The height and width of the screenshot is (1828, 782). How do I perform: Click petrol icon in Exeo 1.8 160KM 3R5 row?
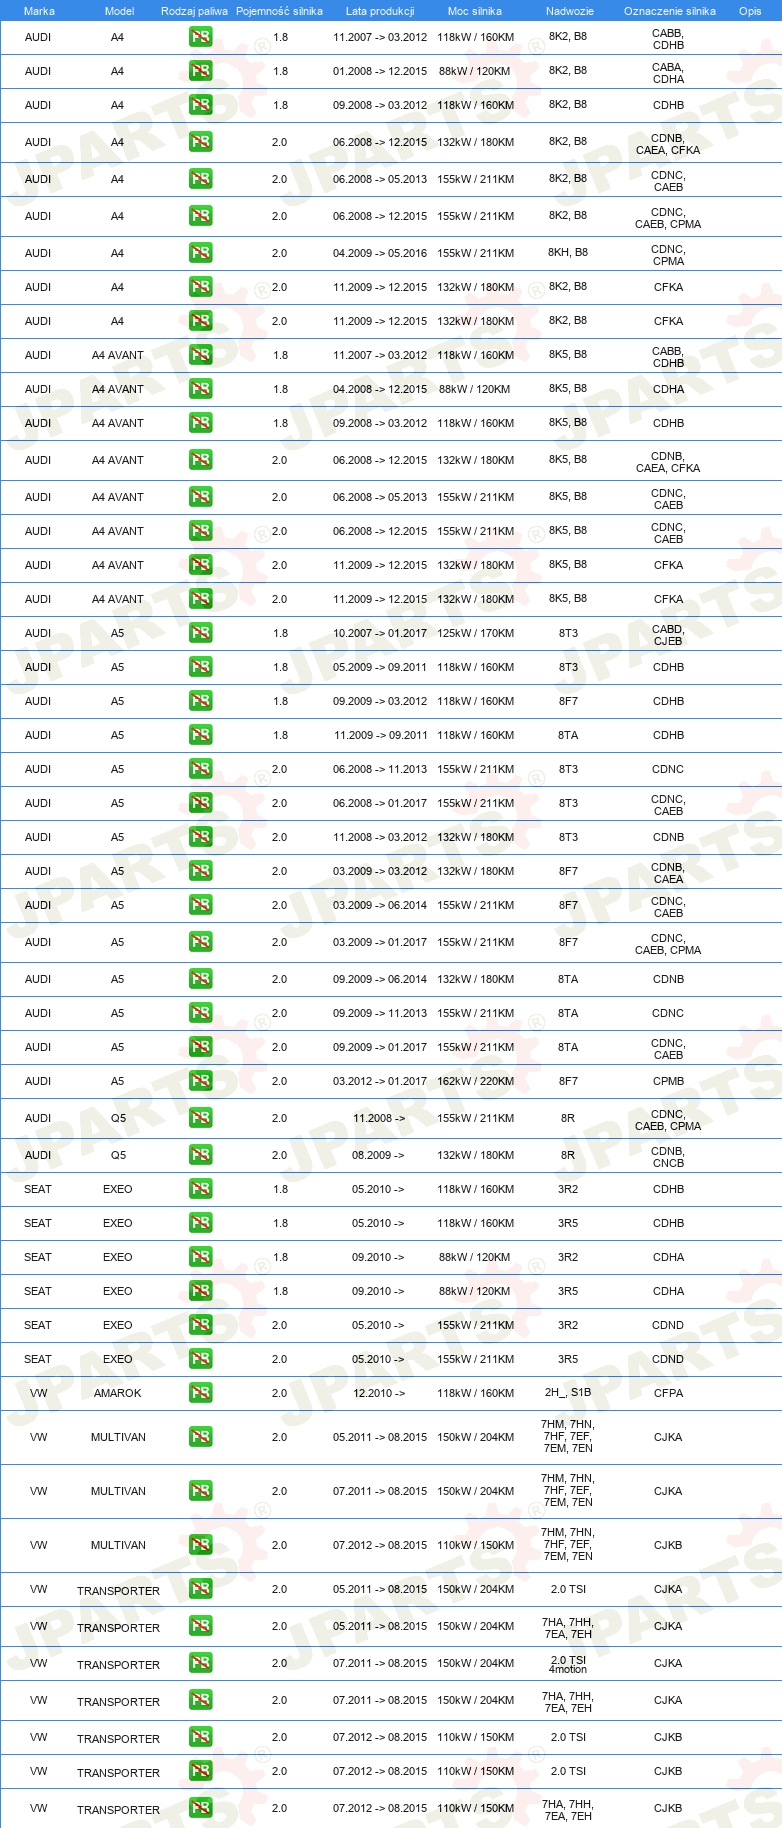coord(201,1223)
